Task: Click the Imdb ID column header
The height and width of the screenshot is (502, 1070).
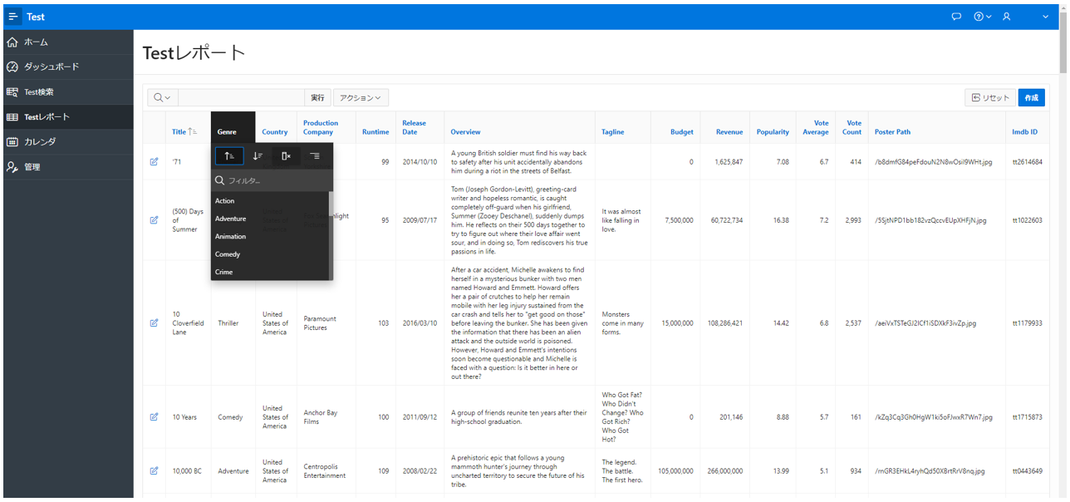Action: [1025, 132]
